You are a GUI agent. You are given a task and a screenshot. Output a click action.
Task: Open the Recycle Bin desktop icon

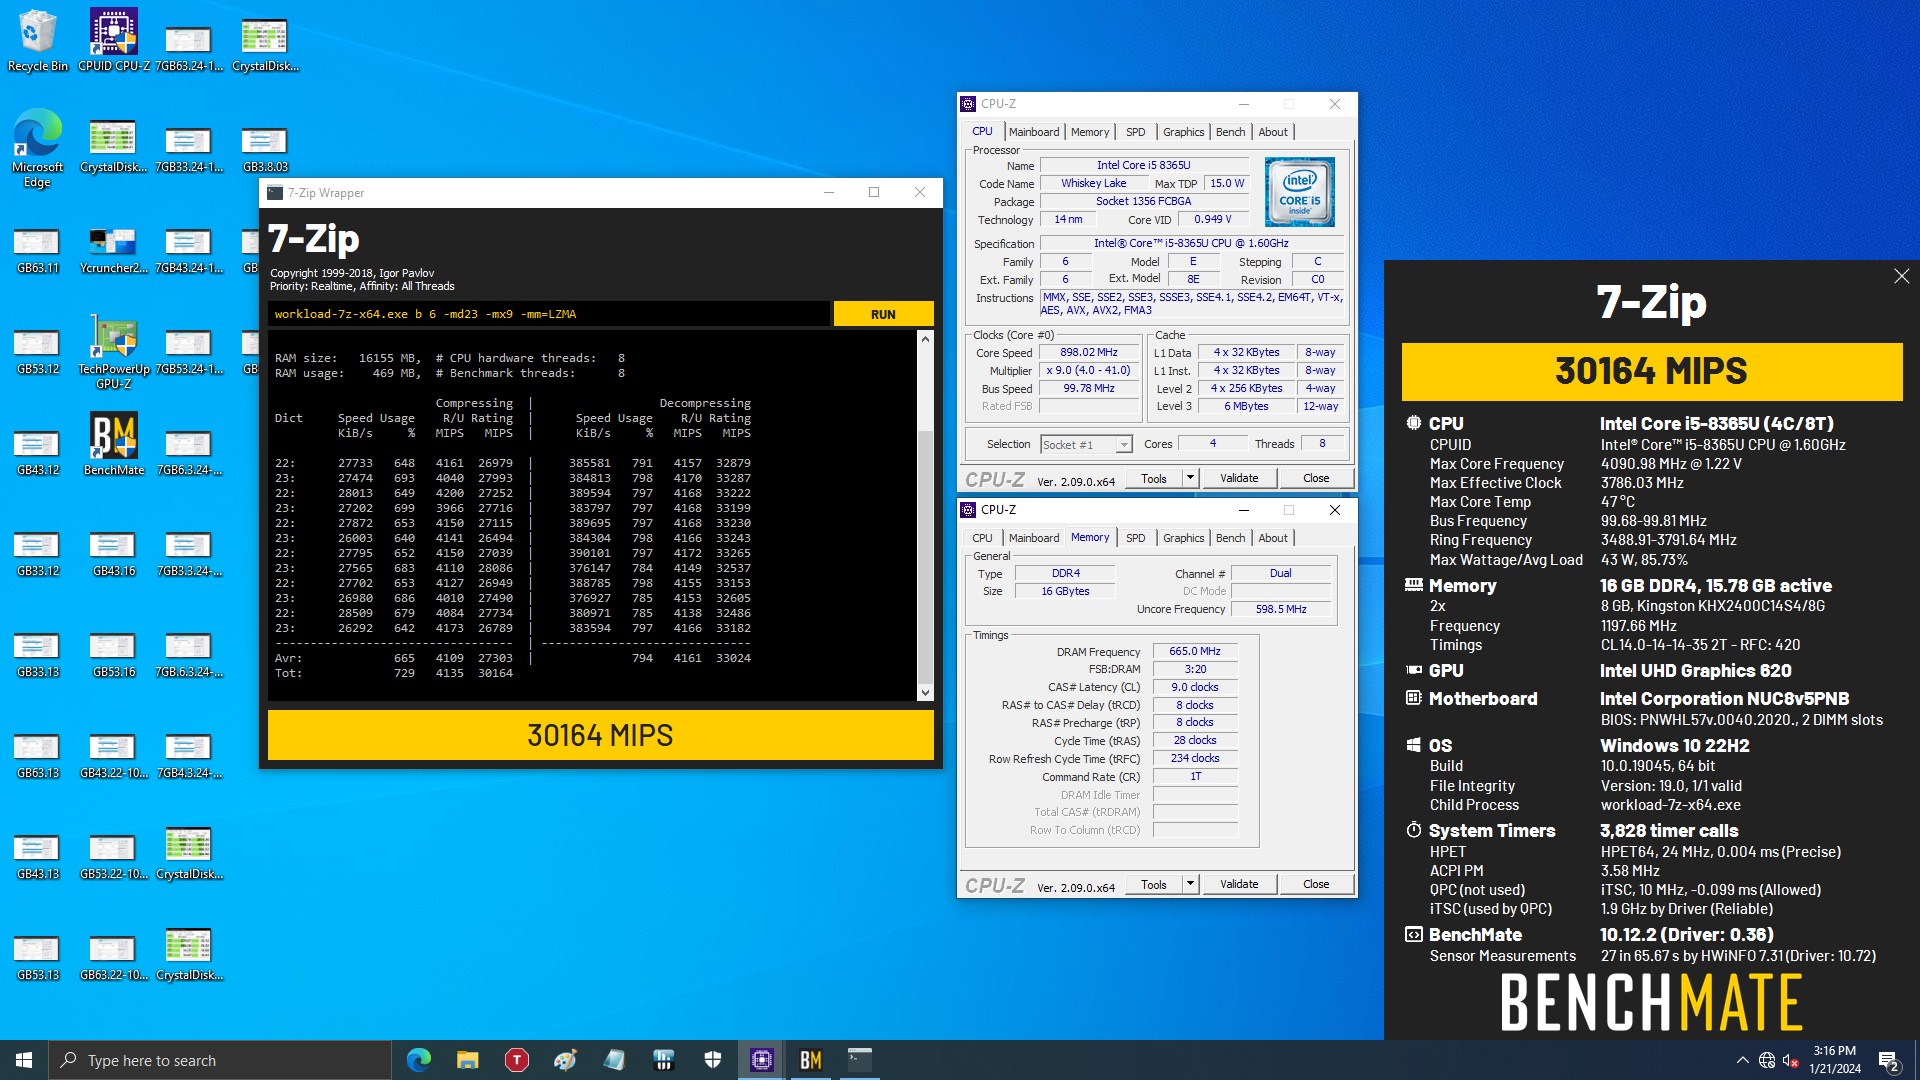(x=37, y=40)
